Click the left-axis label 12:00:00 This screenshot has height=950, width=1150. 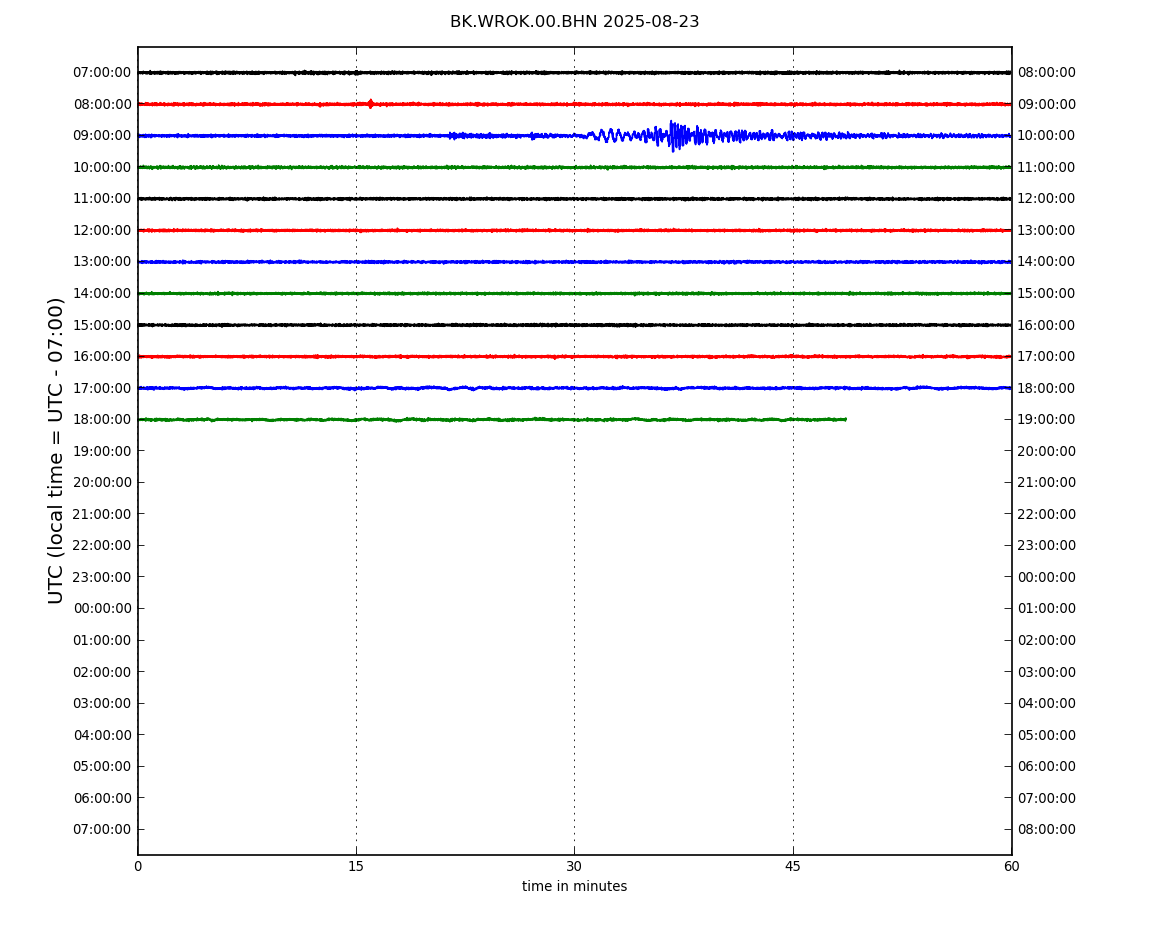coord(103,230)
